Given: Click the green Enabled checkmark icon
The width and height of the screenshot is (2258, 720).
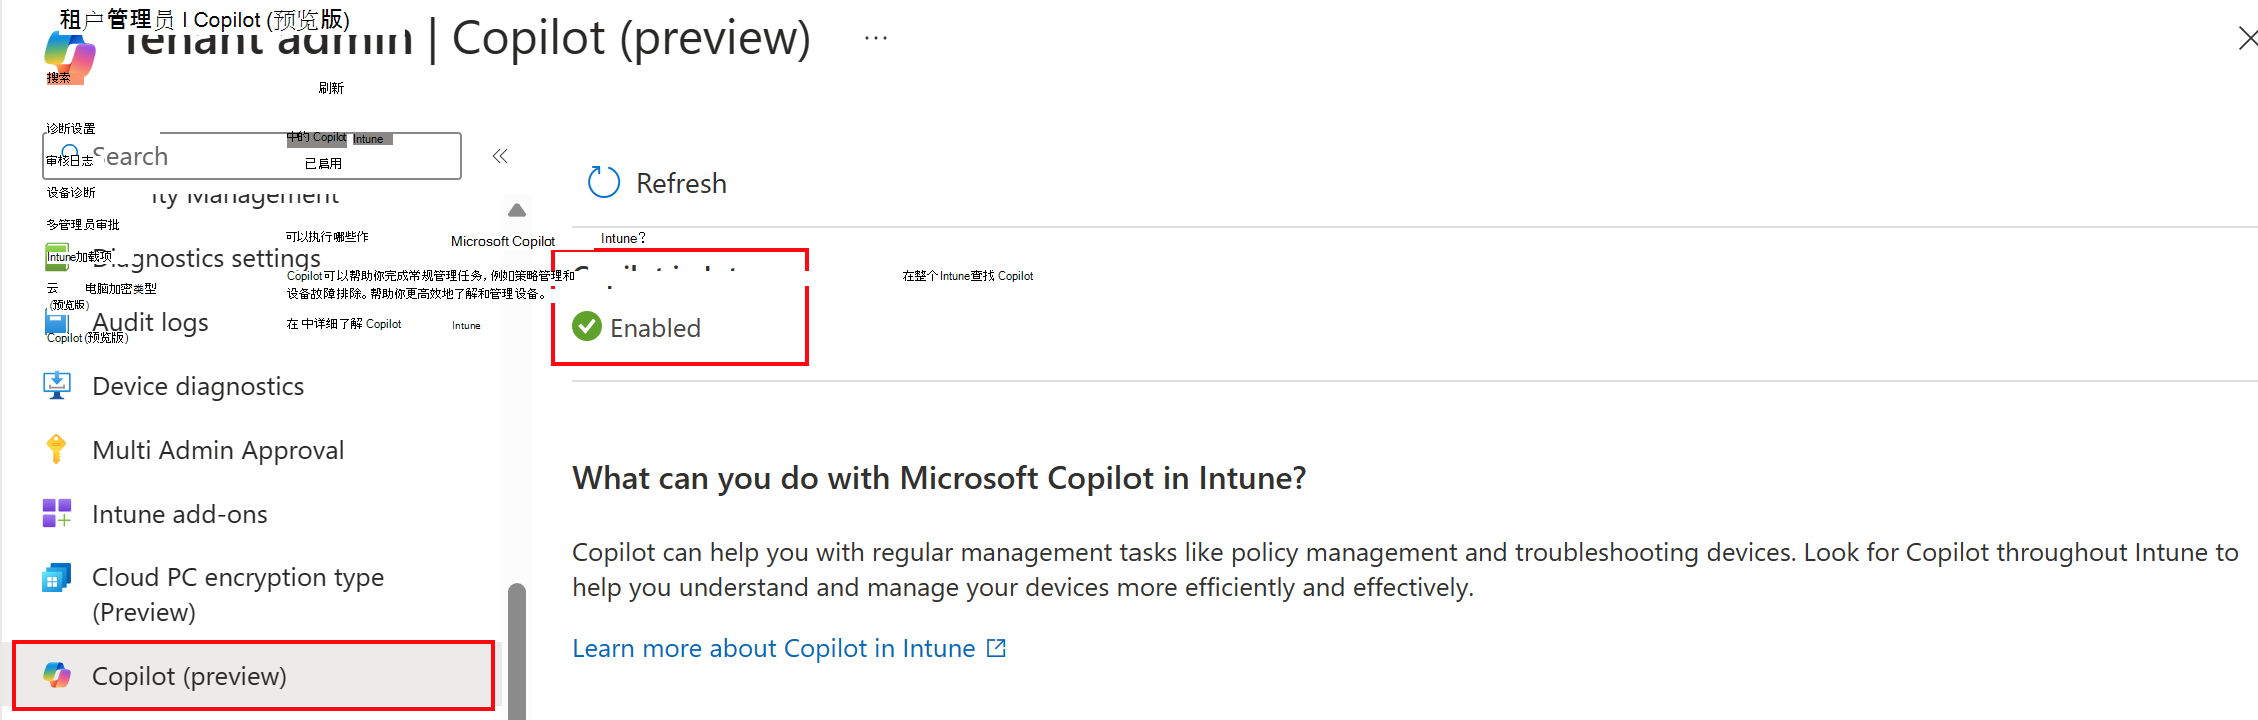Looking at the screenshot, I should pyautogui.click(x=587, y=326).
